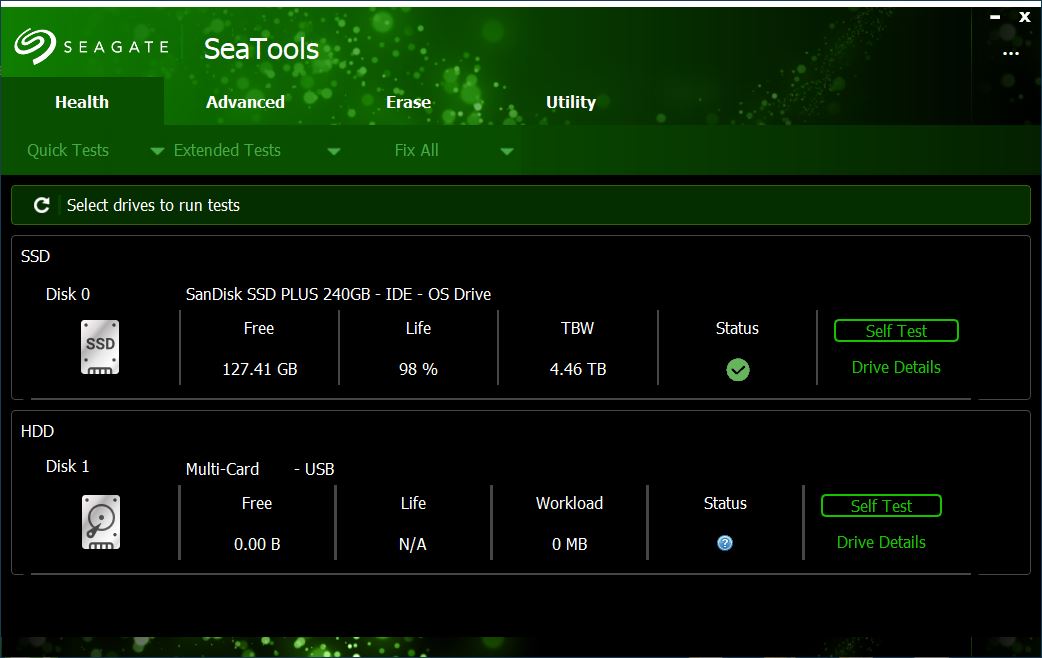Viewport: 1042px width, 658px height.
Task: Open Drive Details for Disk 0
Action: [896, 367]
